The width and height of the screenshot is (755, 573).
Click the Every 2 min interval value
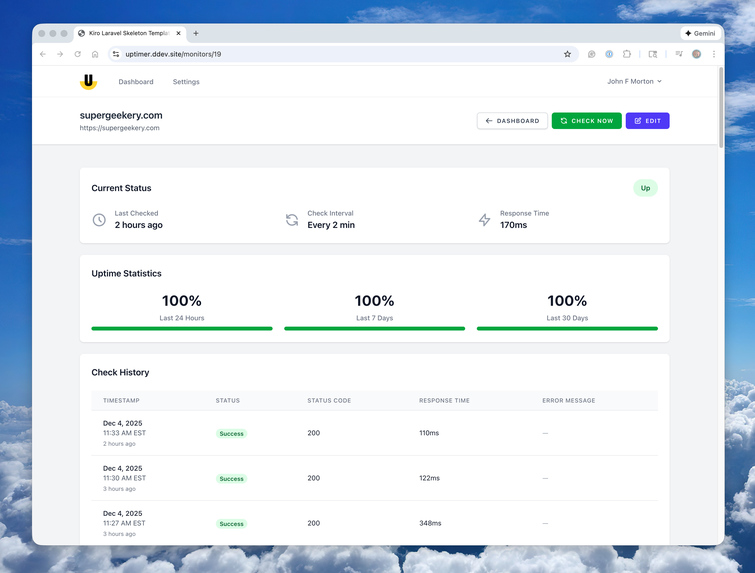[331, 225]
